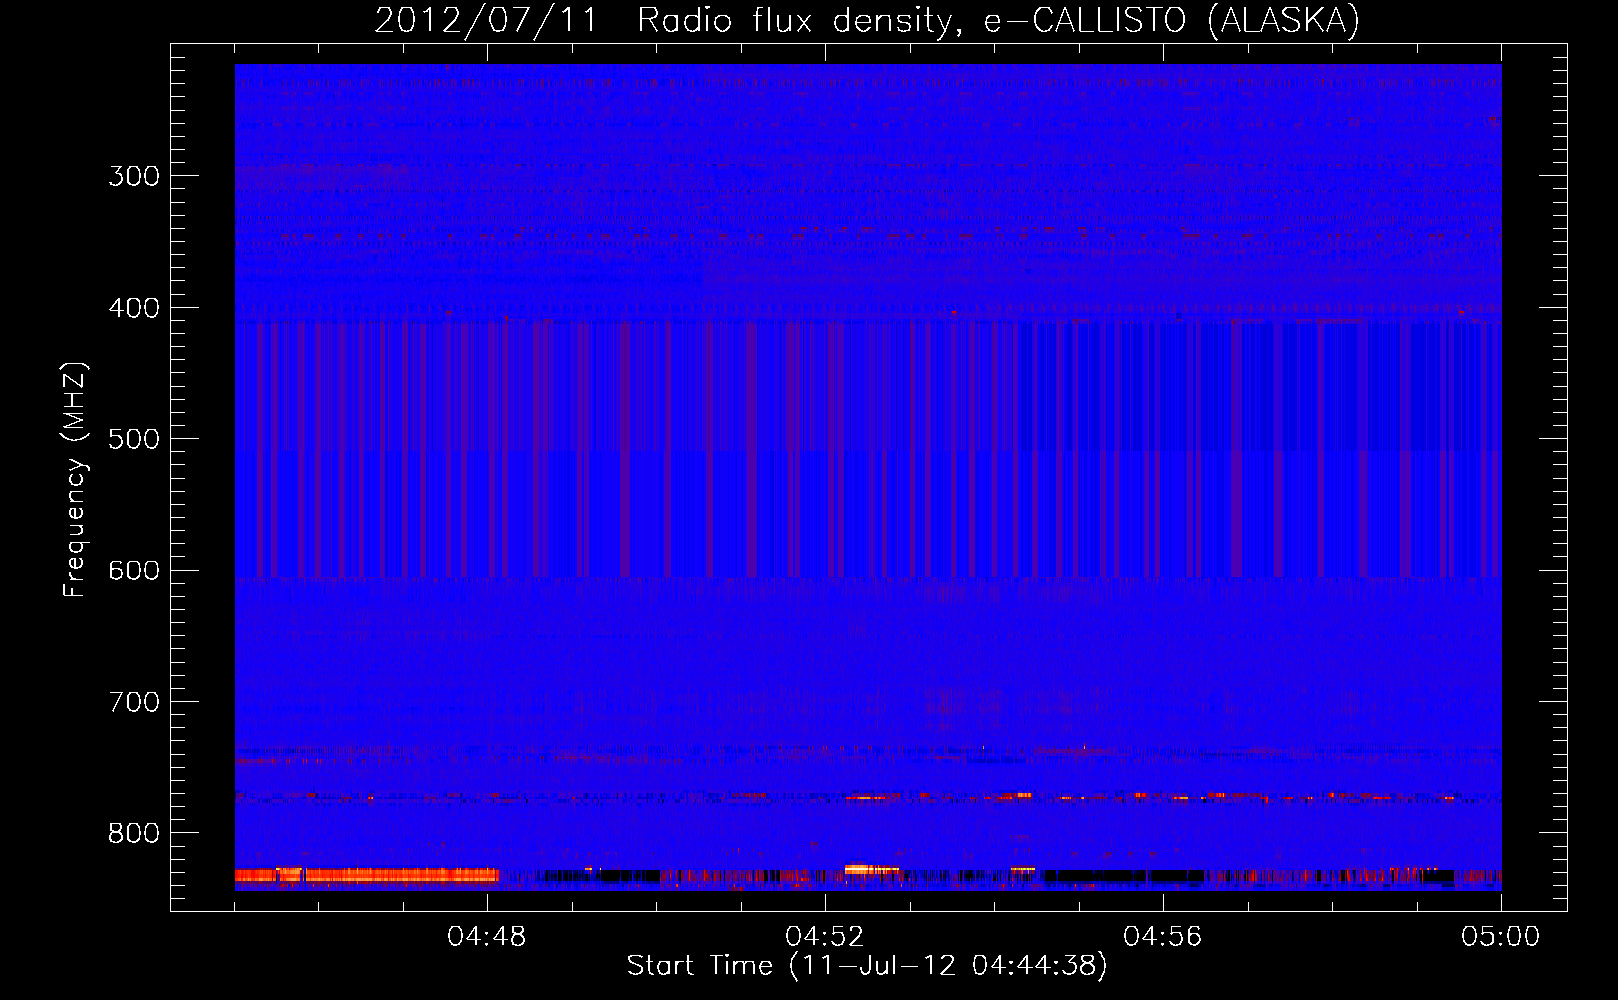Click the 500 frequency tick label
This screenshot has width=1618, height=1000.
click(x=134, y=439)
